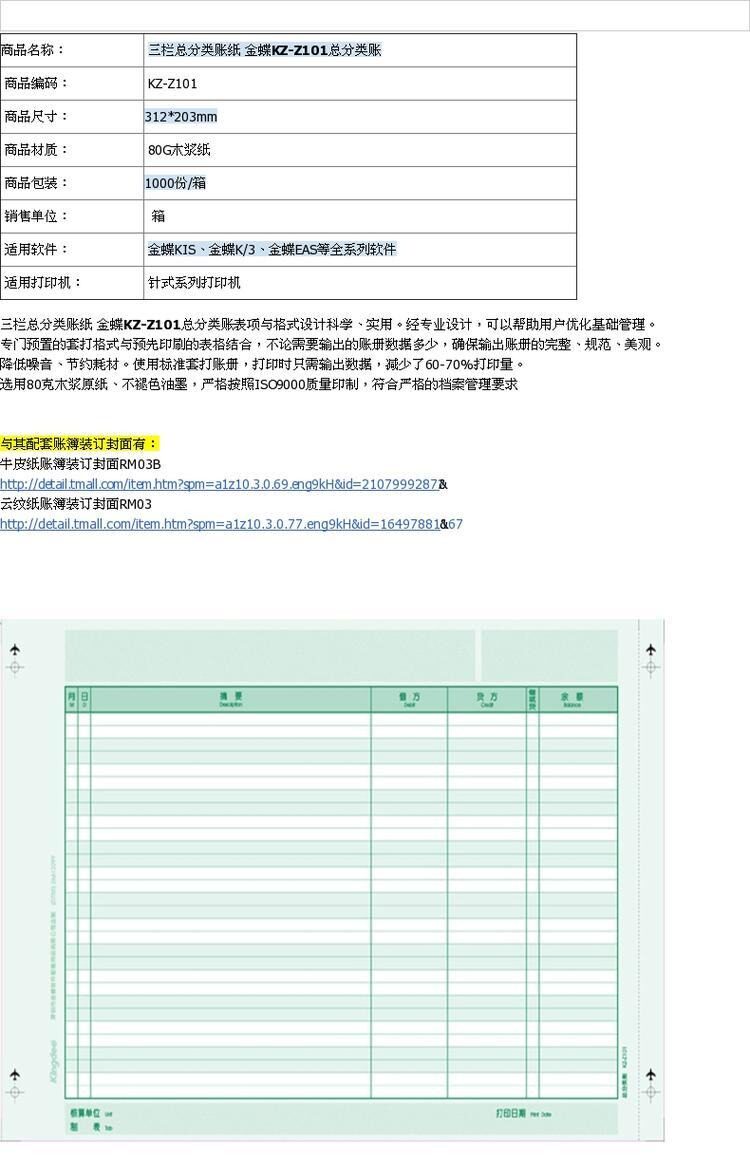750x1161 pixels.
Task: Select material value 80G木浆纸
Action: point(179,150)
